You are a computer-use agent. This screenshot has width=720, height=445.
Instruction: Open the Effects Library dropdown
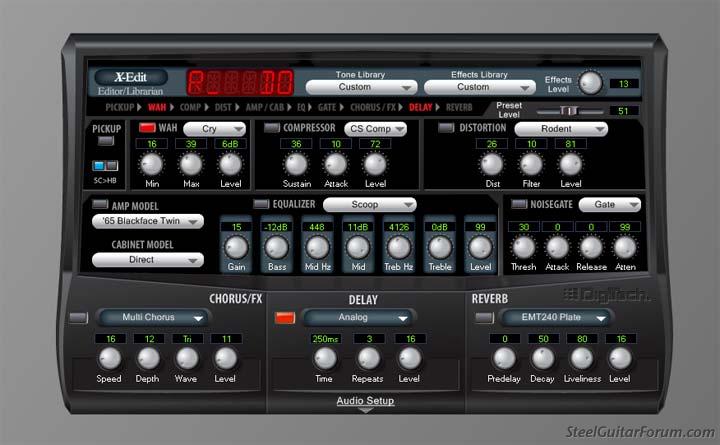[x=480, y=87]
